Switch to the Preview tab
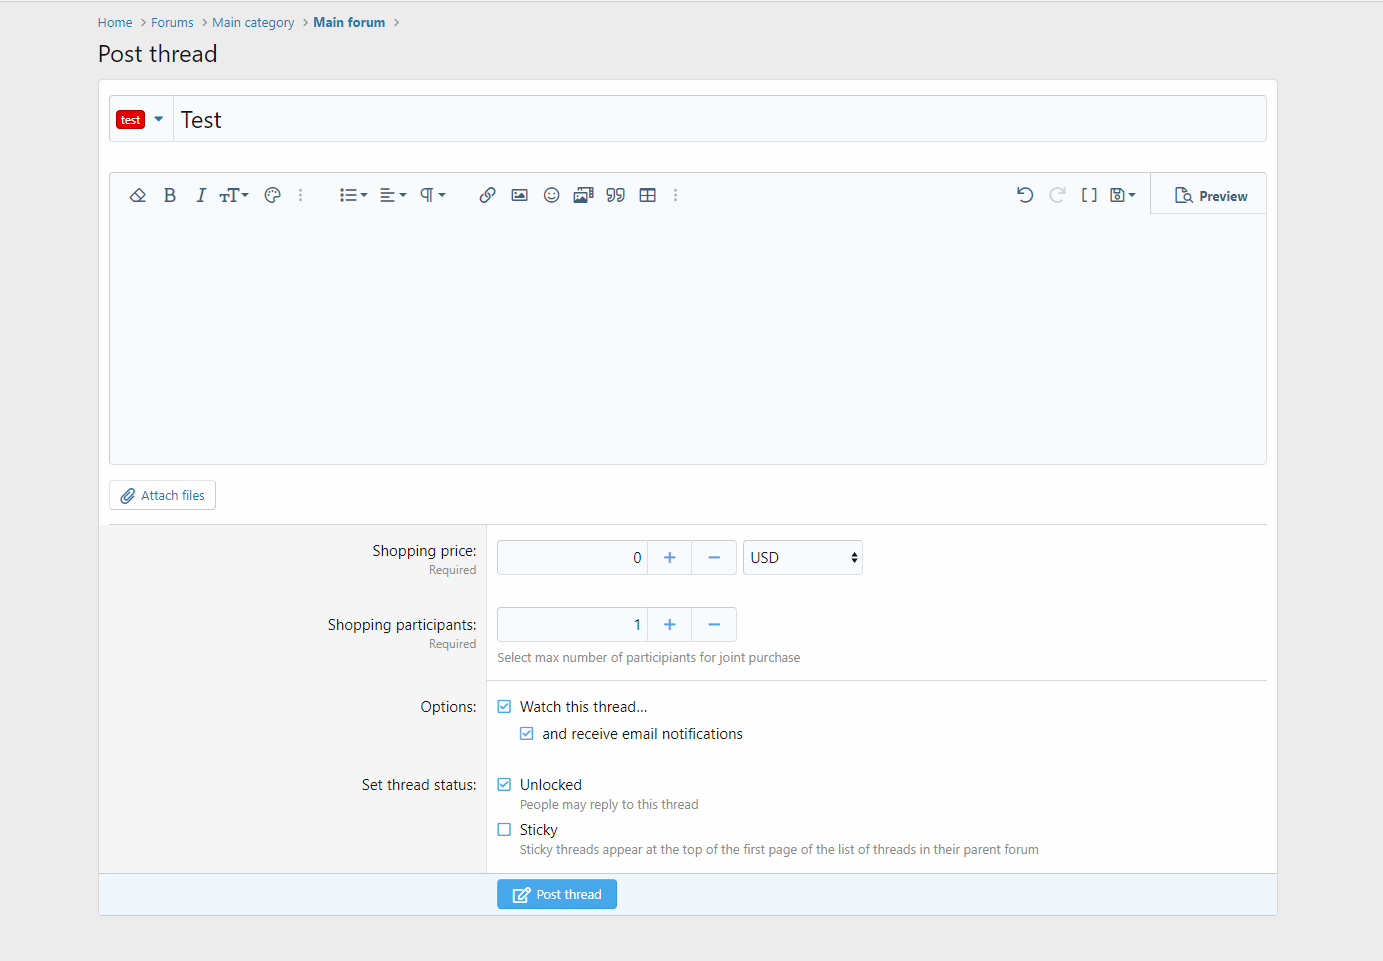 1210,196
